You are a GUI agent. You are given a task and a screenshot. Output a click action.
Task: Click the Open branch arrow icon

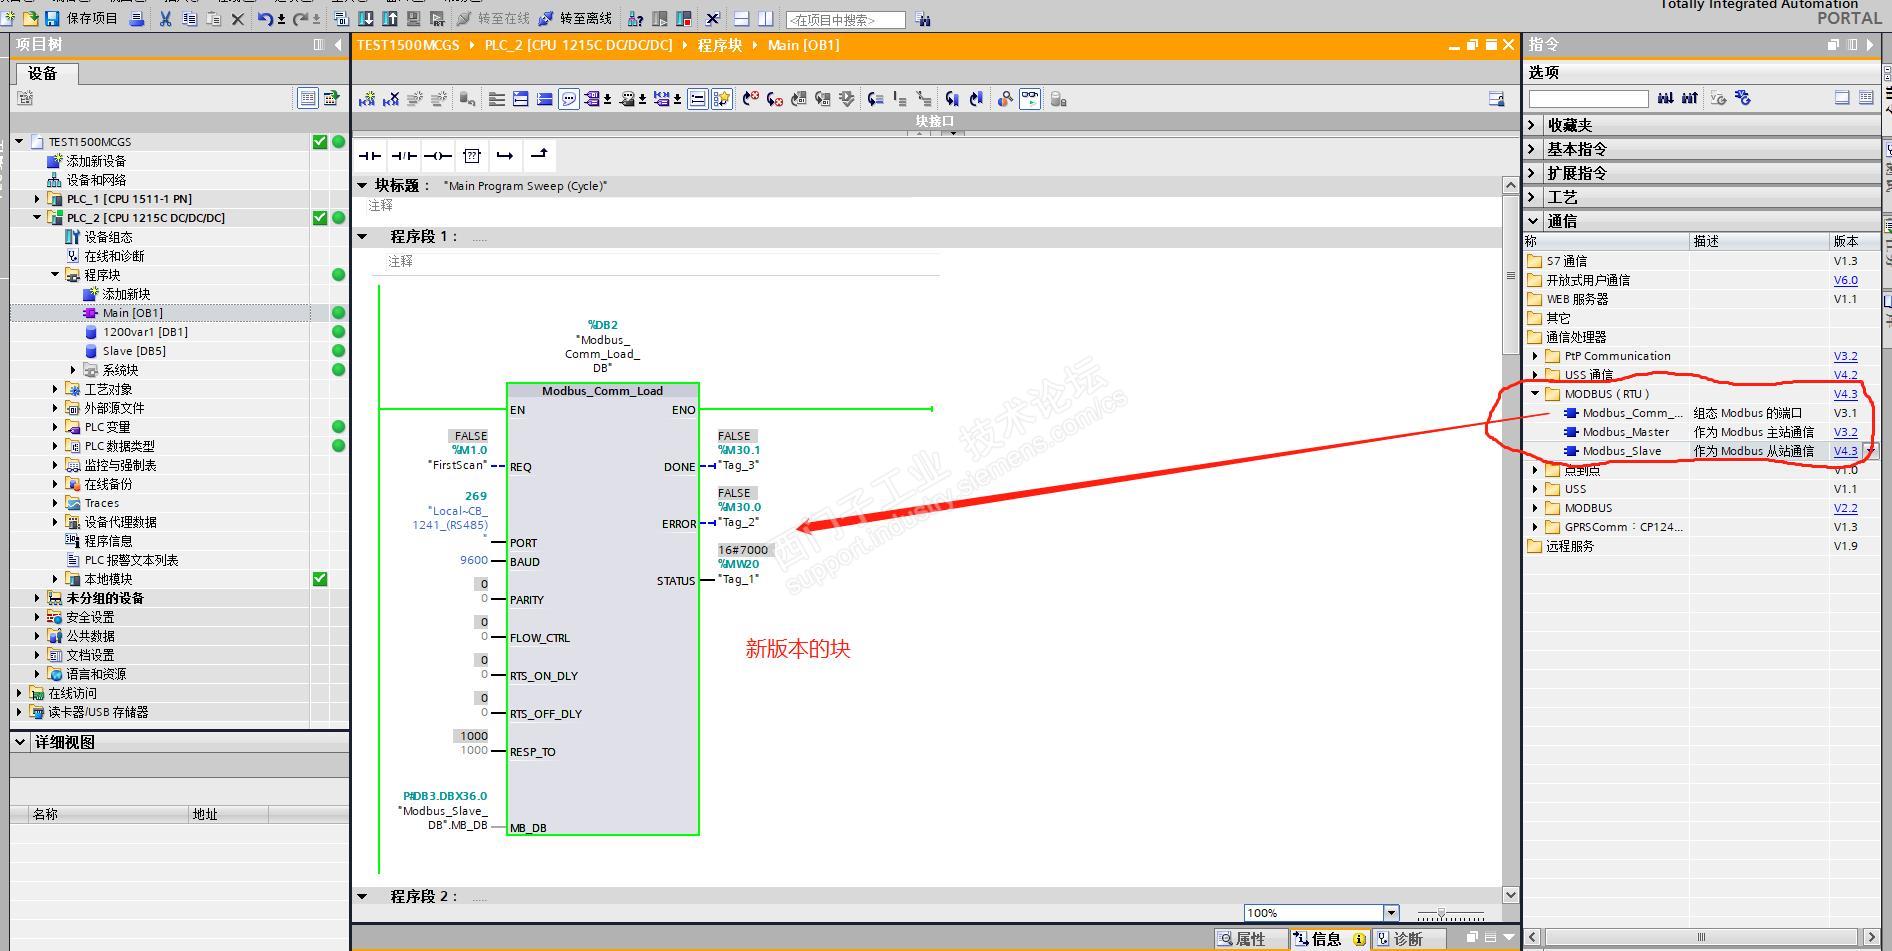(x=505, y=155)
